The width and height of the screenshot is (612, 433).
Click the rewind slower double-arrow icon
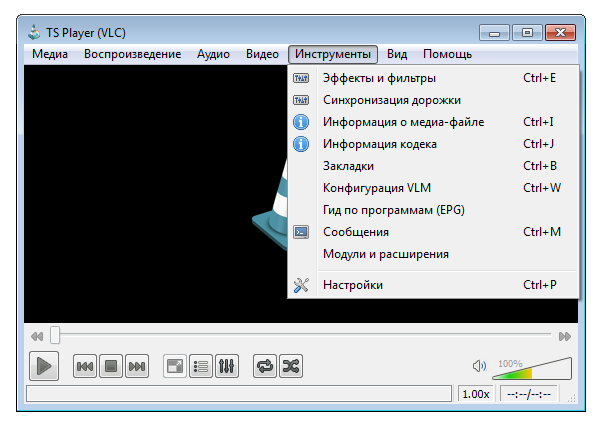tap(37, 336)
